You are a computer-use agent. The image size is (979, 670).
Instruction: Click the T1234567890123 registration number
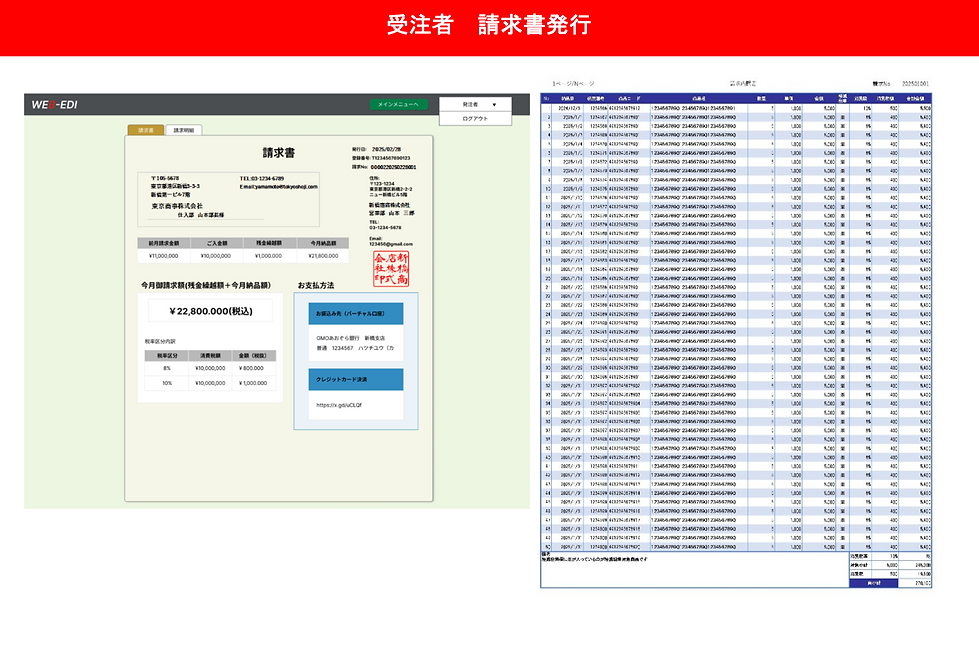point(391,159)
